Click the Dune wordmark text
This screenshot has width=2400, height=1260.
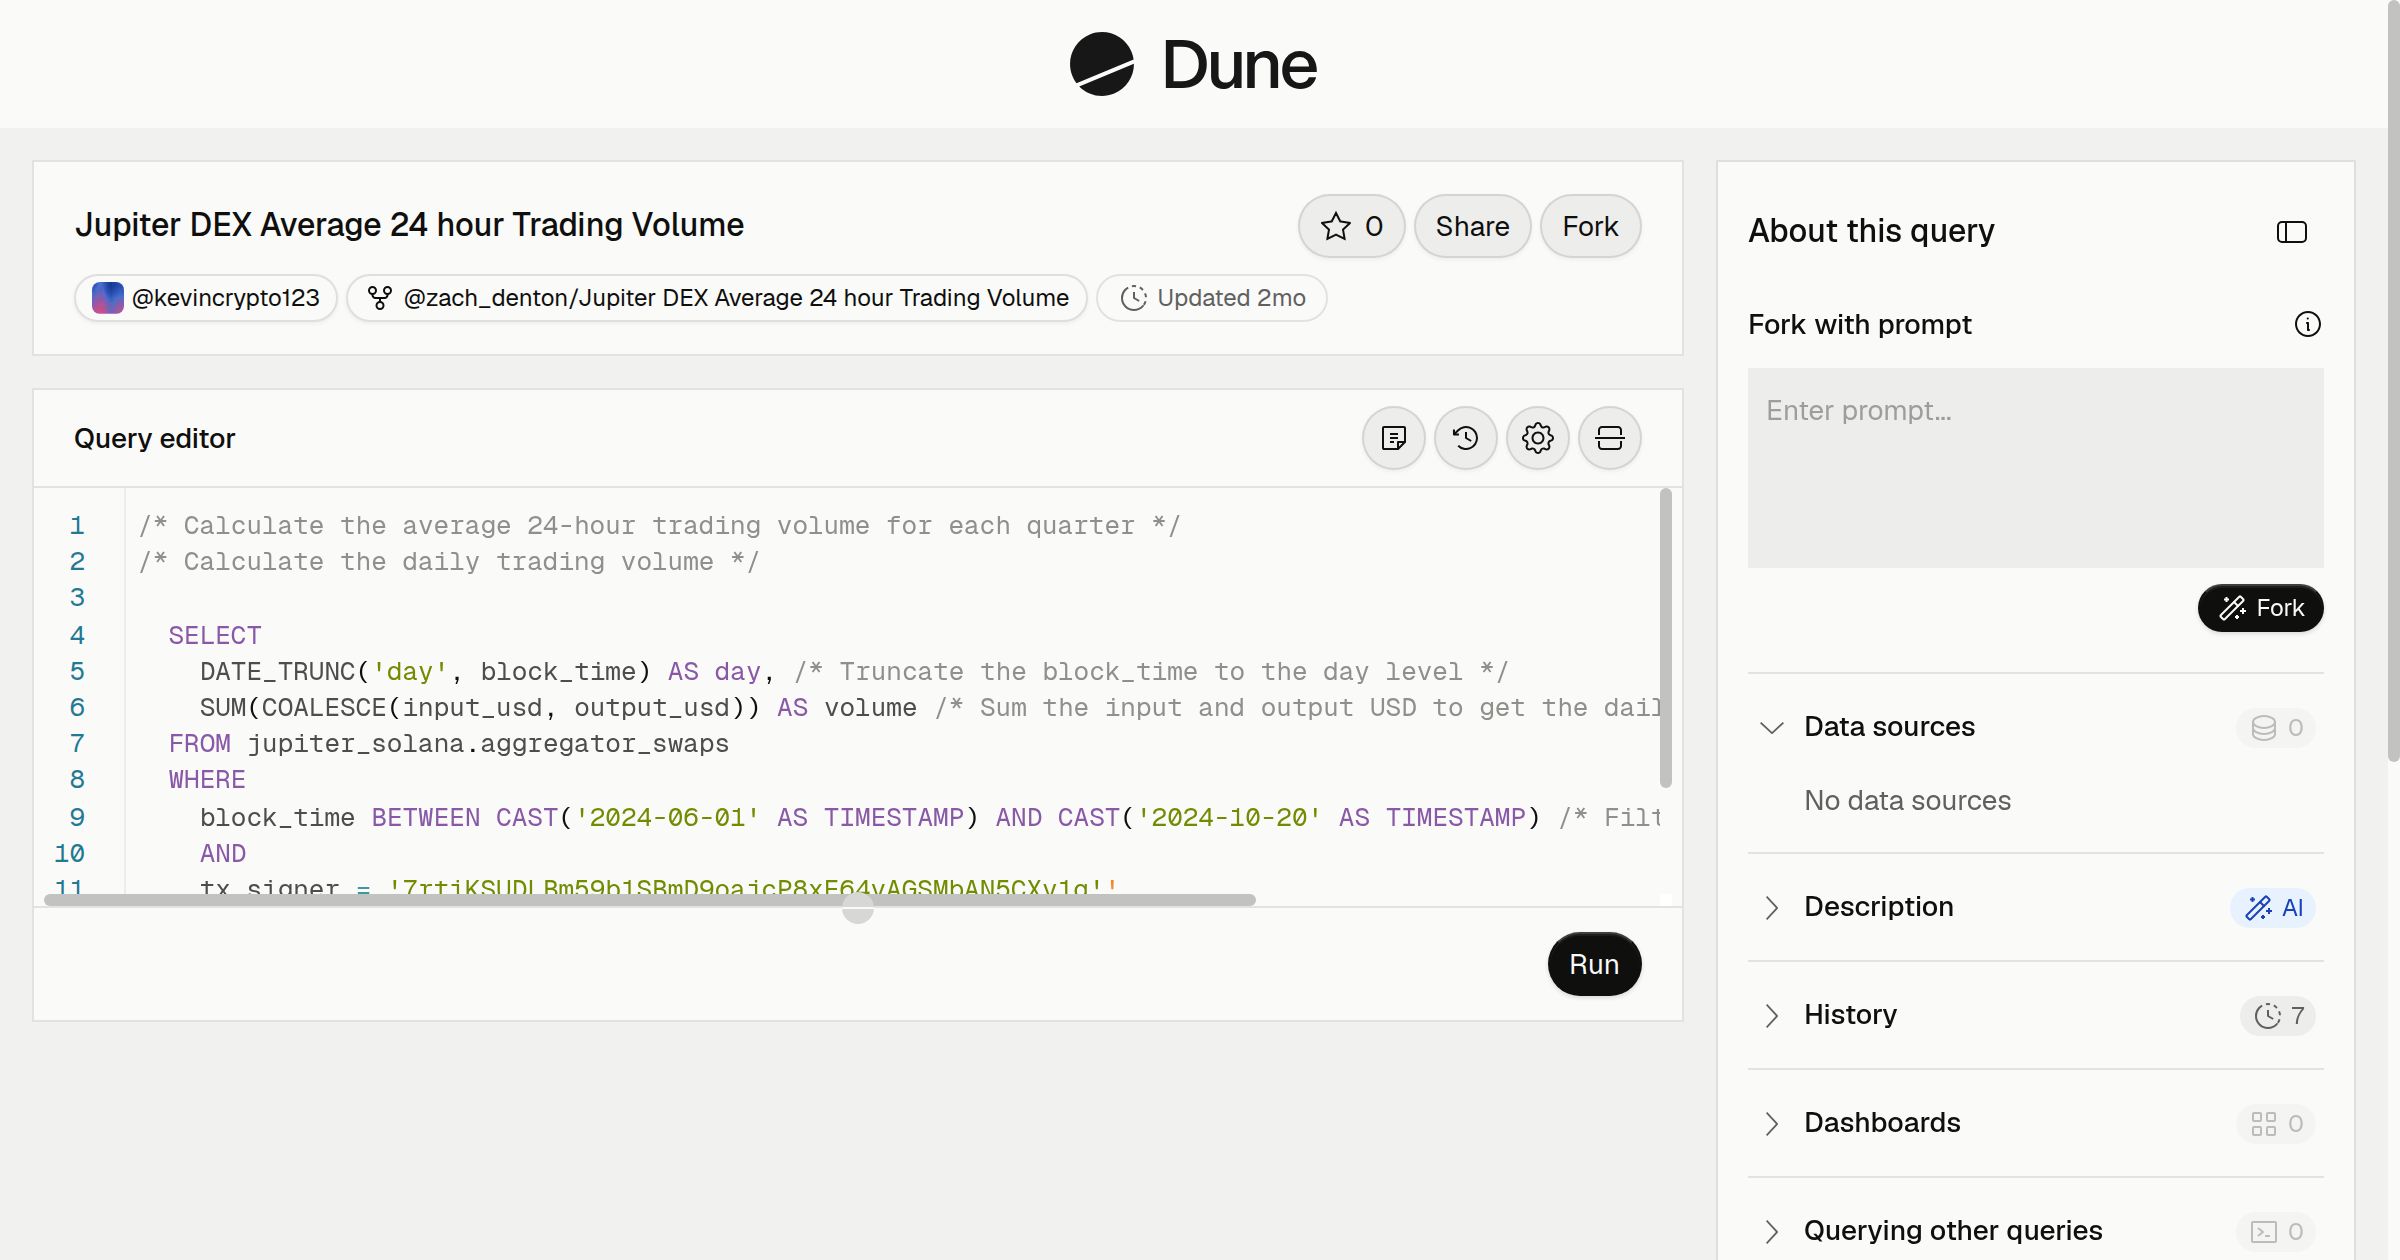(1239, 65)
